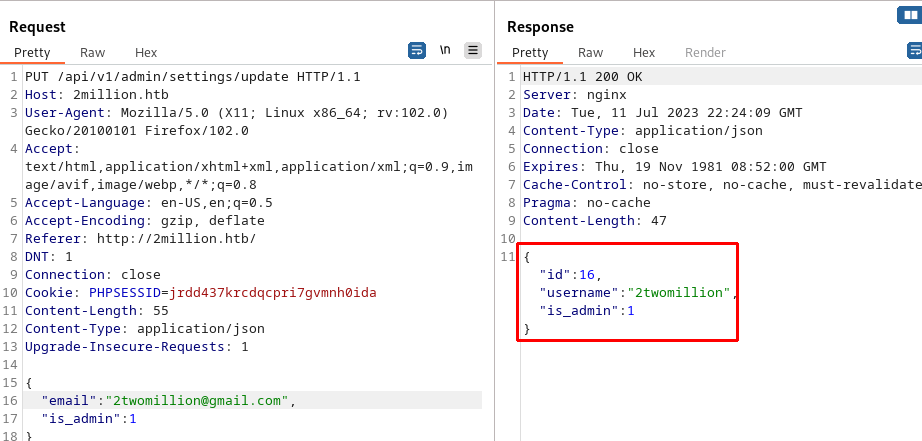This screenshot has height=441, width=922.
Task: Click the HTTP/1.1 200 OK status line
Action: pos(583,77)
